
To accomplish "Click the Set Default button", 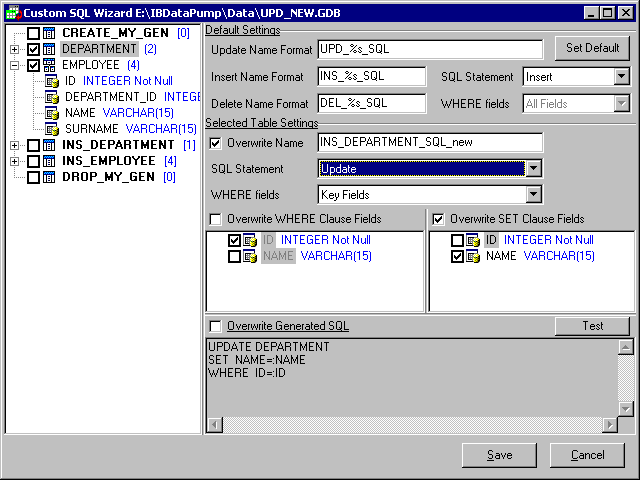I will point(592,48).
